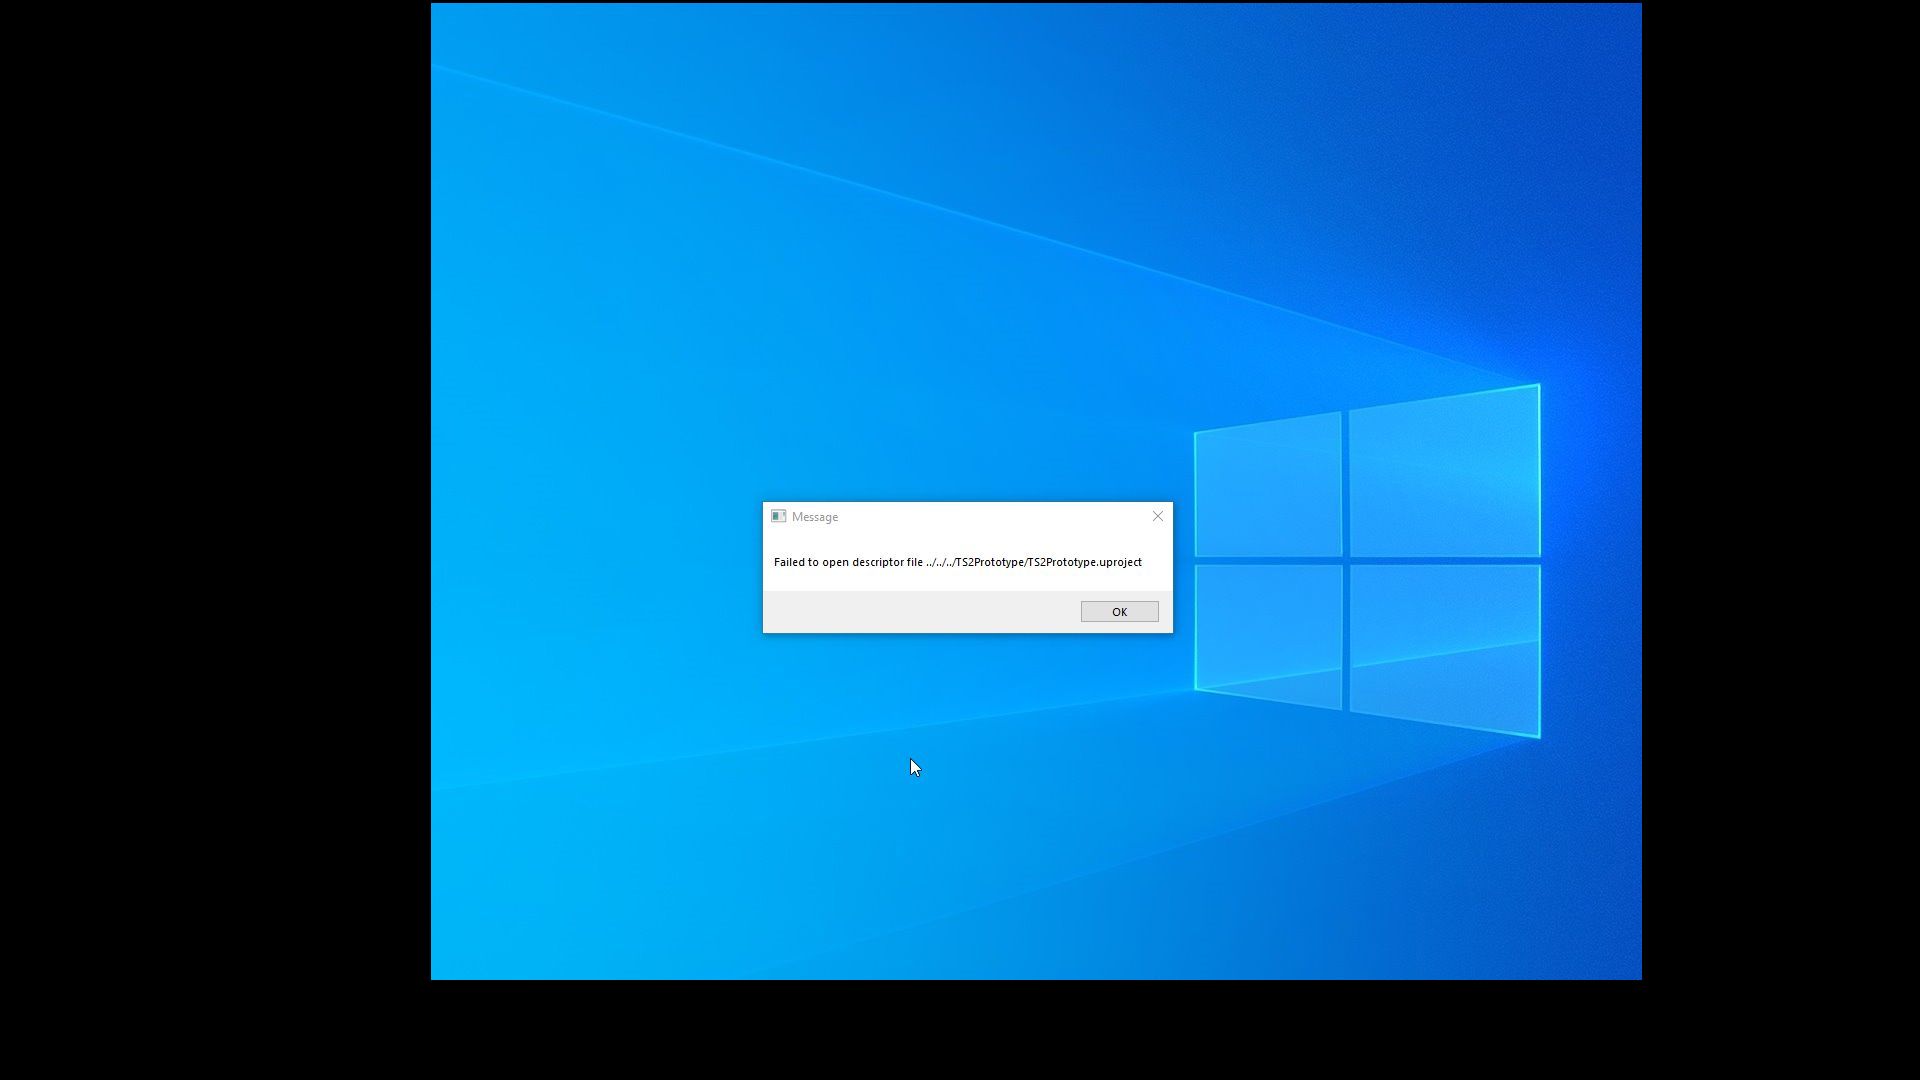Click the black border right of desktop

[1780, 500]
